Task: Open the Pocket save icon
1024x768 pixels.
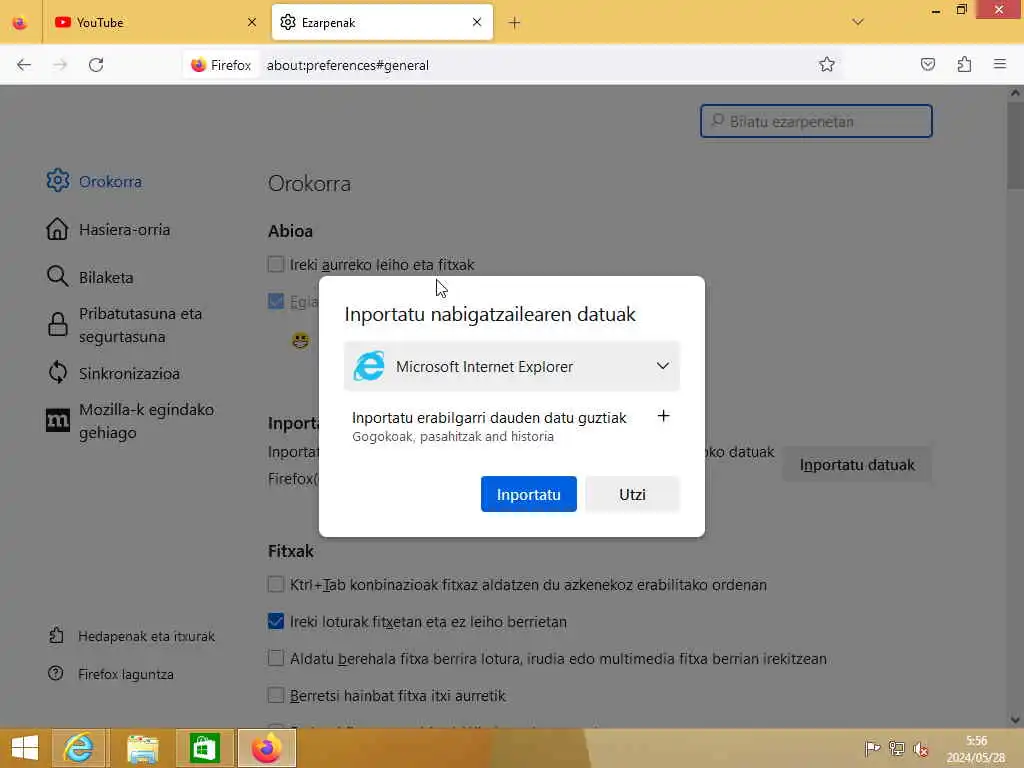Action: click(x=928, y=65)
